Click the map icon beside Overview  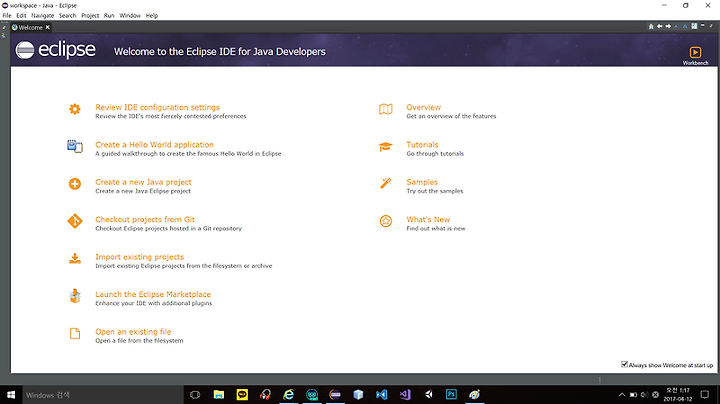click(x=386, y=109)
